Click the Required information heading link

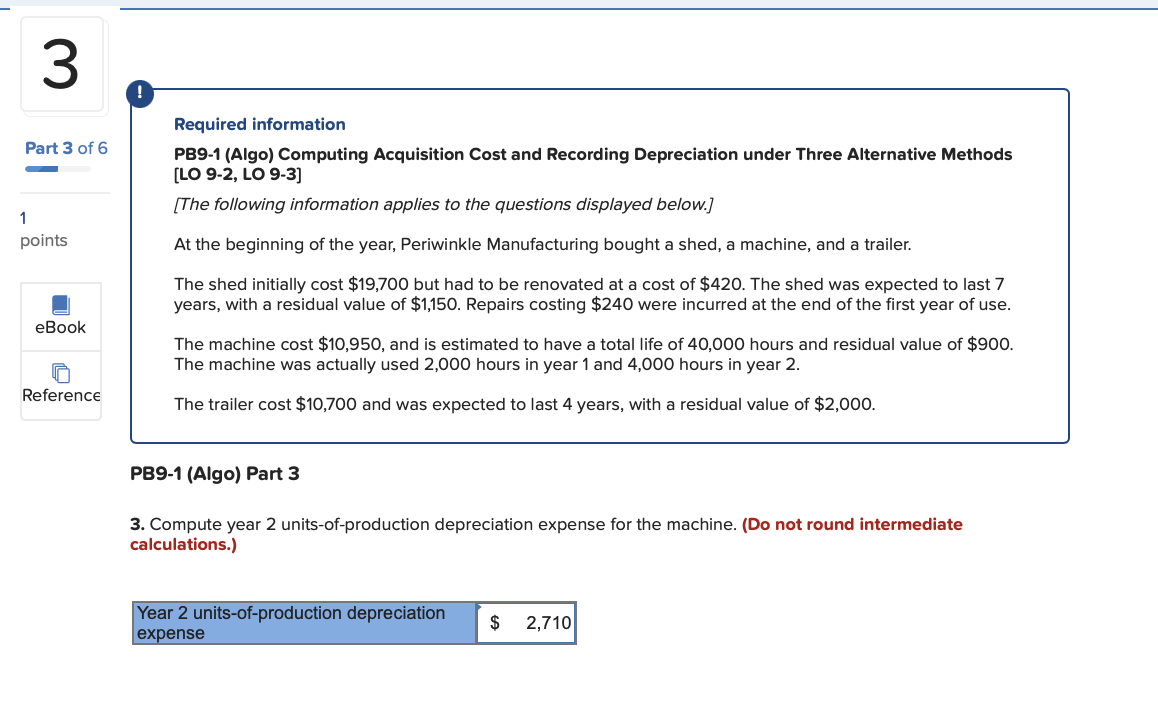point(259,124)
